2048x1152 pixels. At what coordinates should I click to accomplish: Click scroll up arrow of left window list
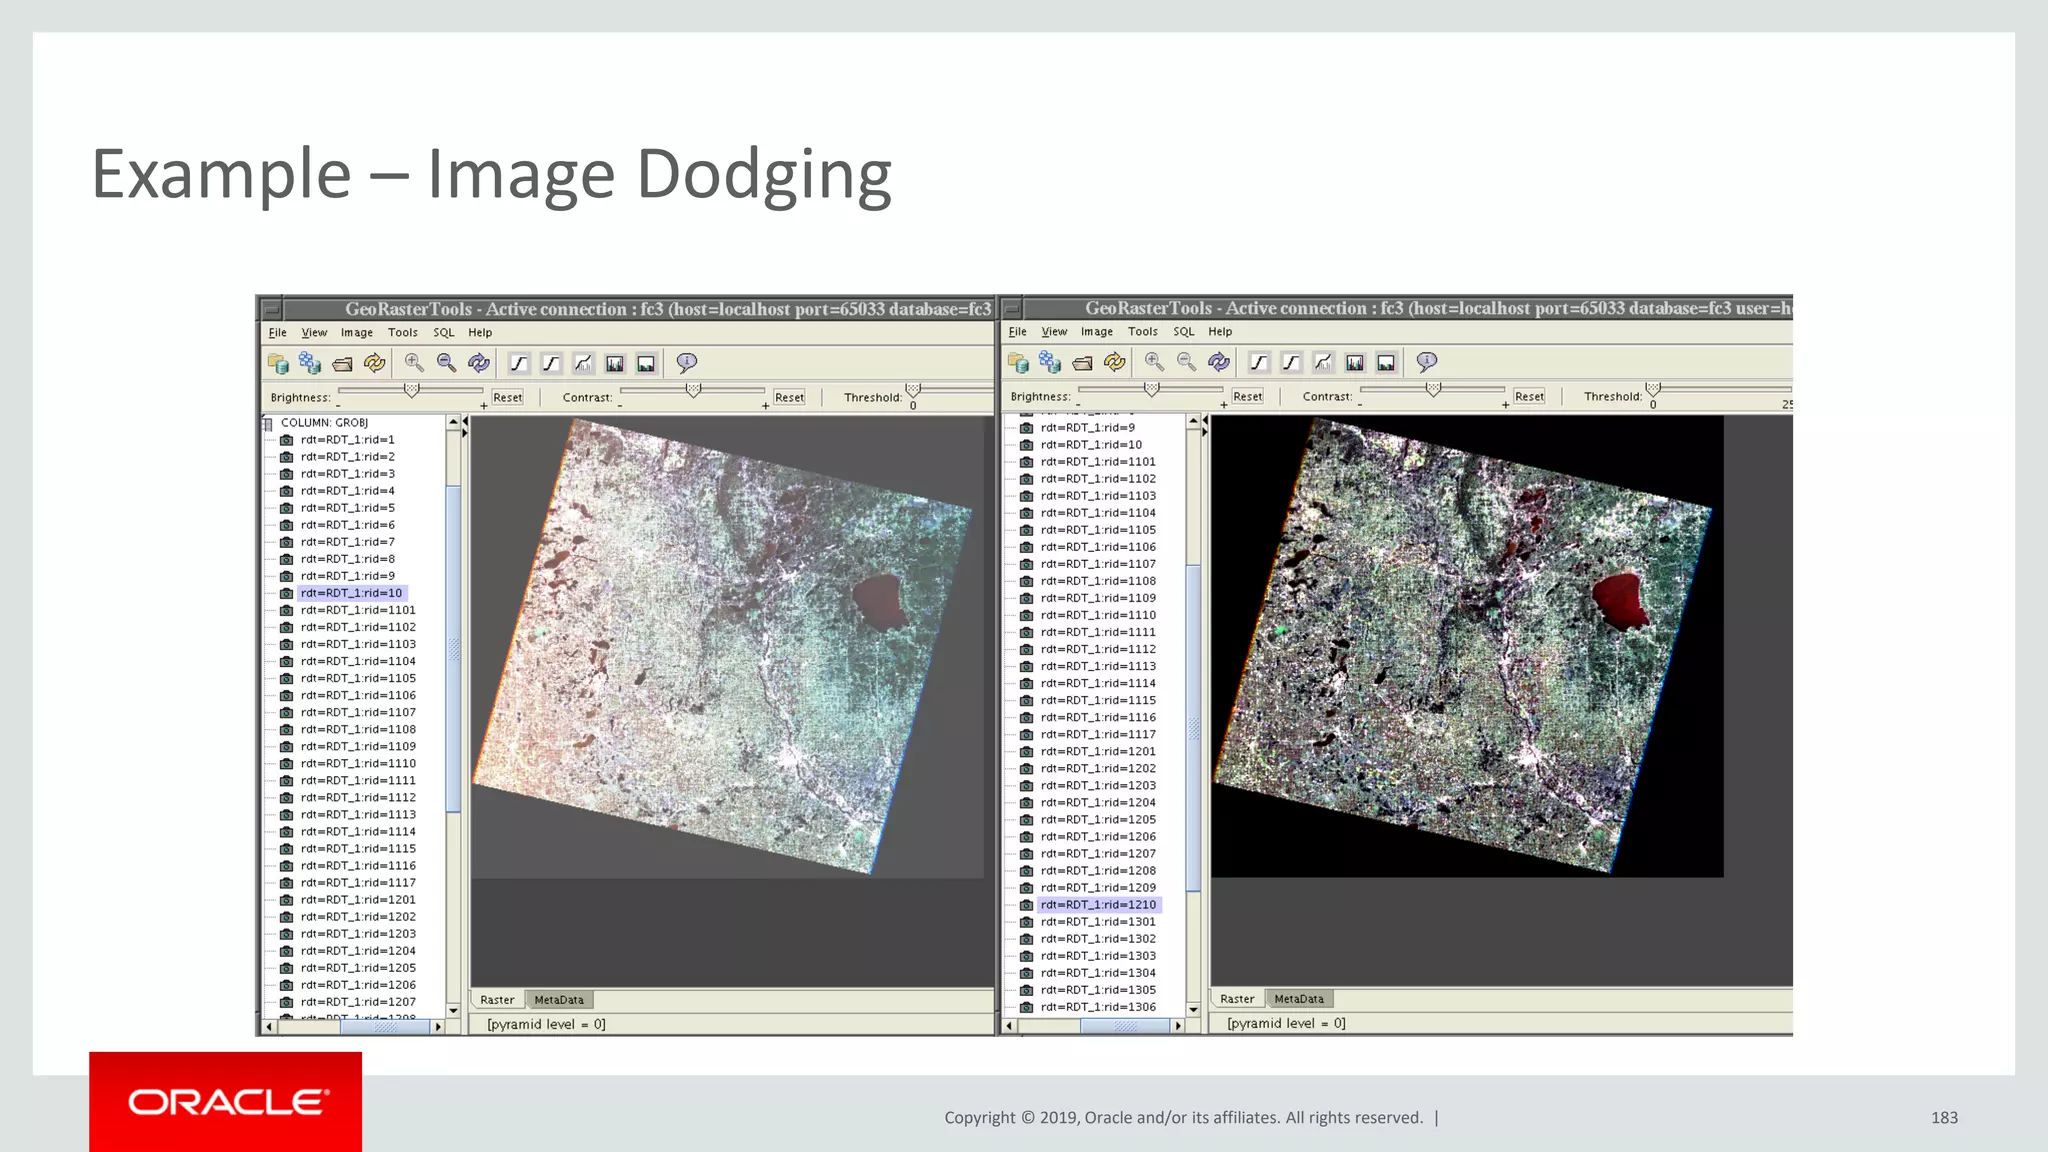[x=453, y=423]
